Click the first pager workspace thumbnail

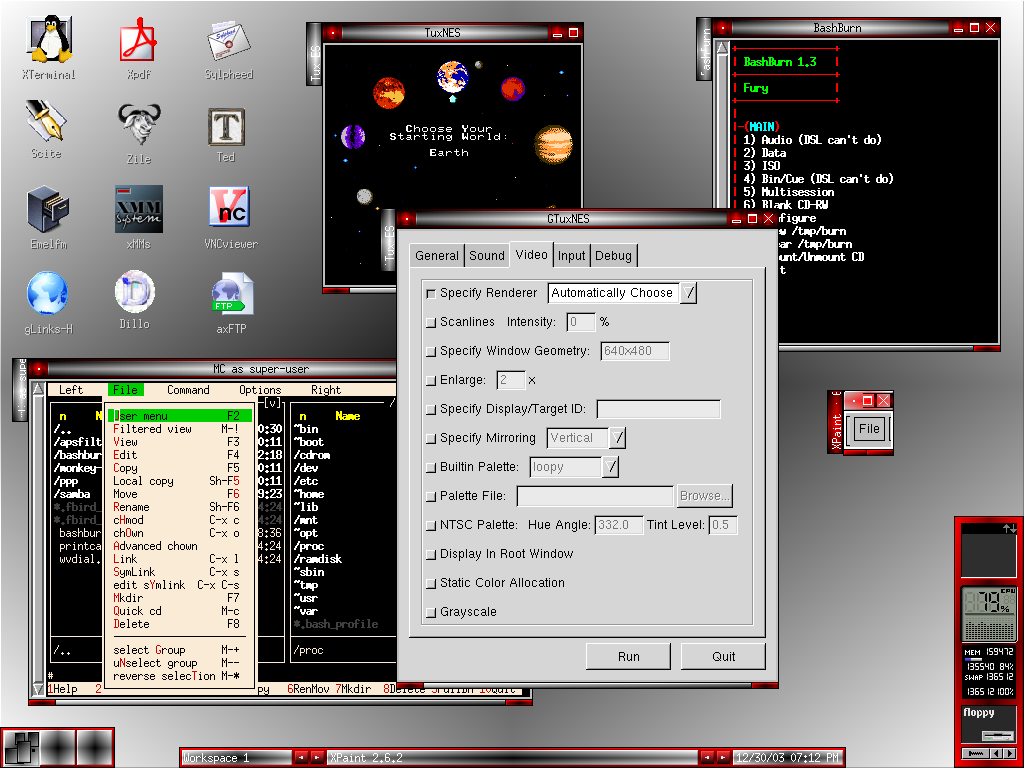[22, 748]
